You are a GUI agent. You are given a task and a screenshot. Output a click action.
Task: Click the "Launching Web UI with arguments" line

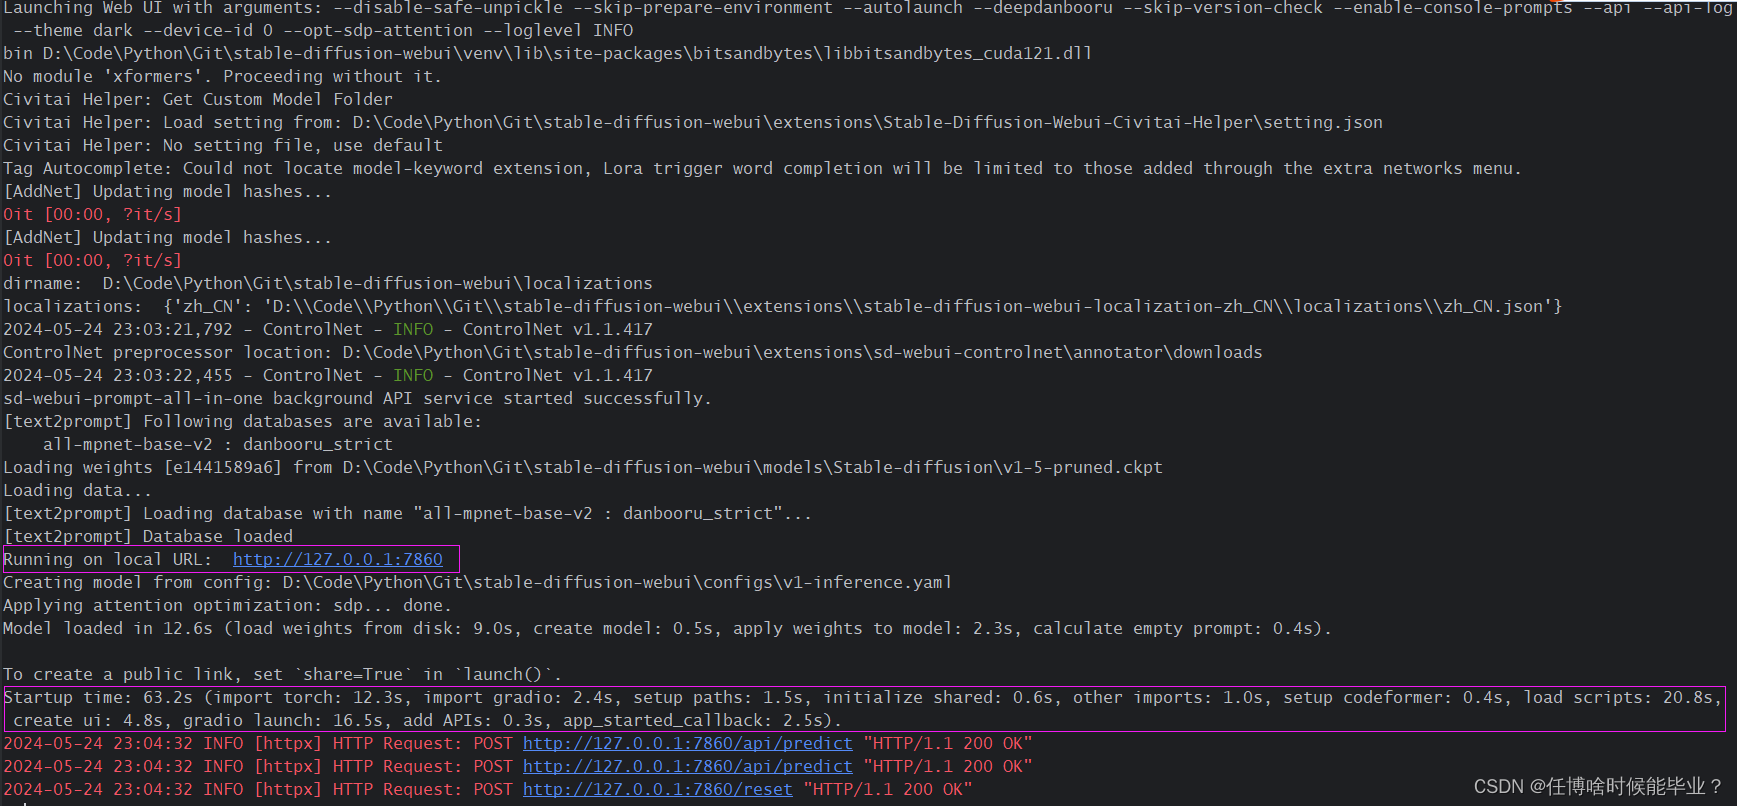pyautogui.click(x=868, y=8)
